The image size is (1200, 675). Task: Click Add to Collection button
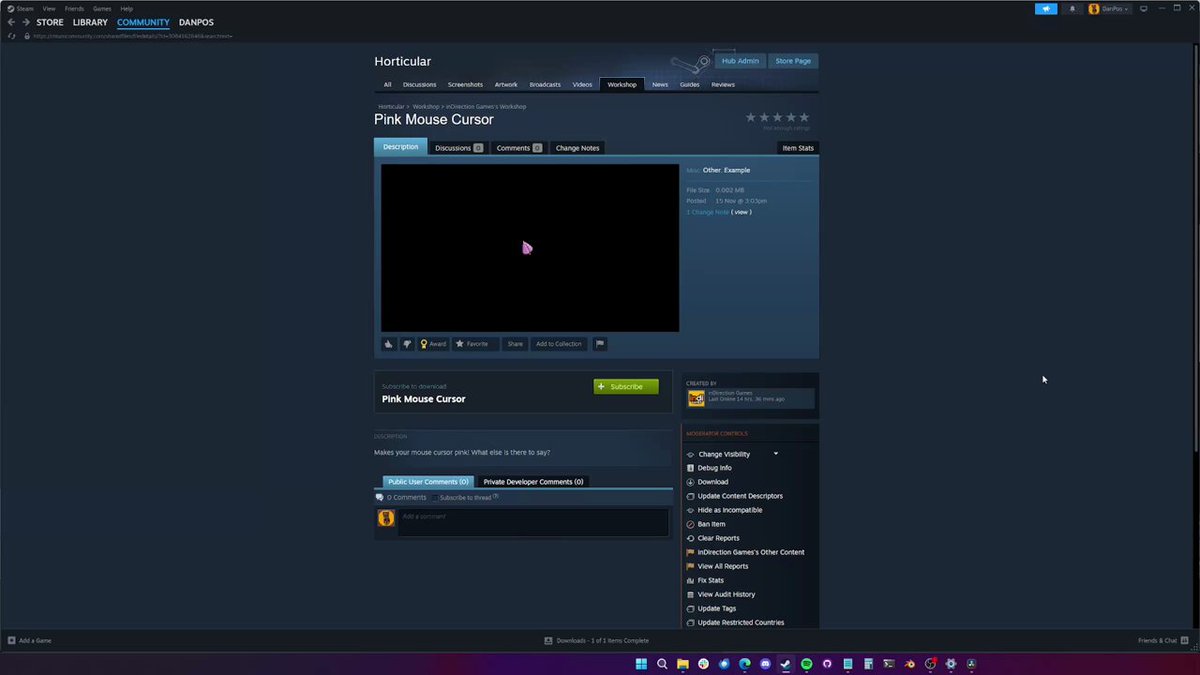click(558, 344)
